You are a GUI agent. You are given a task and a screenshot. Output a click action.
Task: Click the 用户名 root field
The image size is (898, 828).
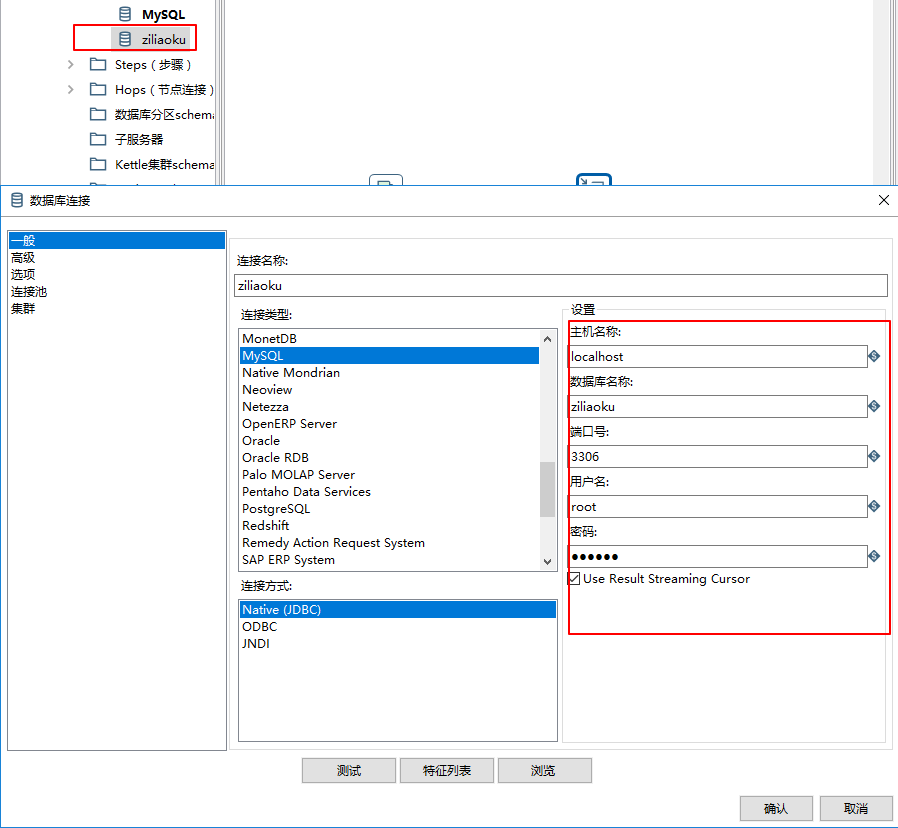tap(718, 506)
